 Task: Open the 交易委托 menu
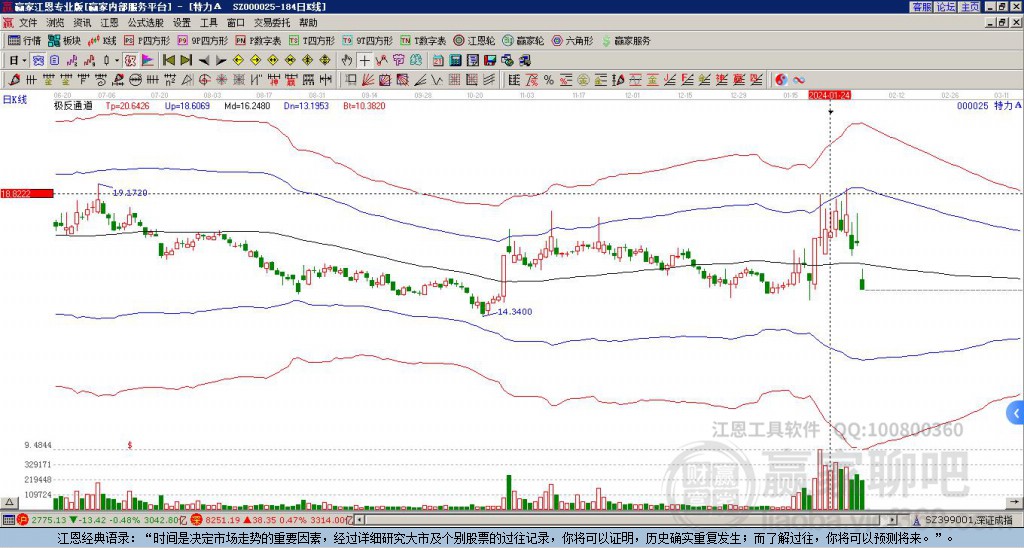pos(272,22)
